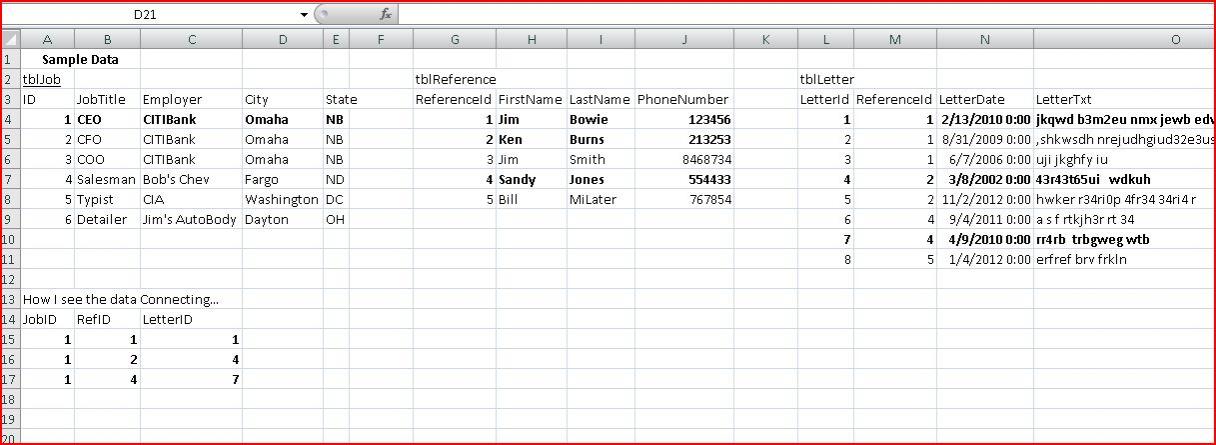Click the 'FirstName' header cell

coord(531,100)
